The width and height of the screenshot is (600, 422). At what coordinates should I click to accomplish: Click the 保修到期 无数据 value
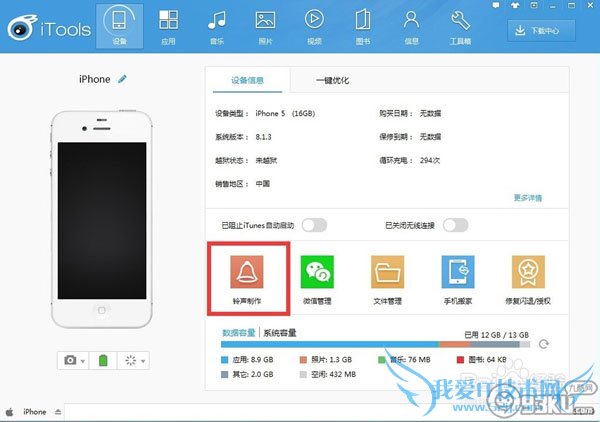pos(430,137)
